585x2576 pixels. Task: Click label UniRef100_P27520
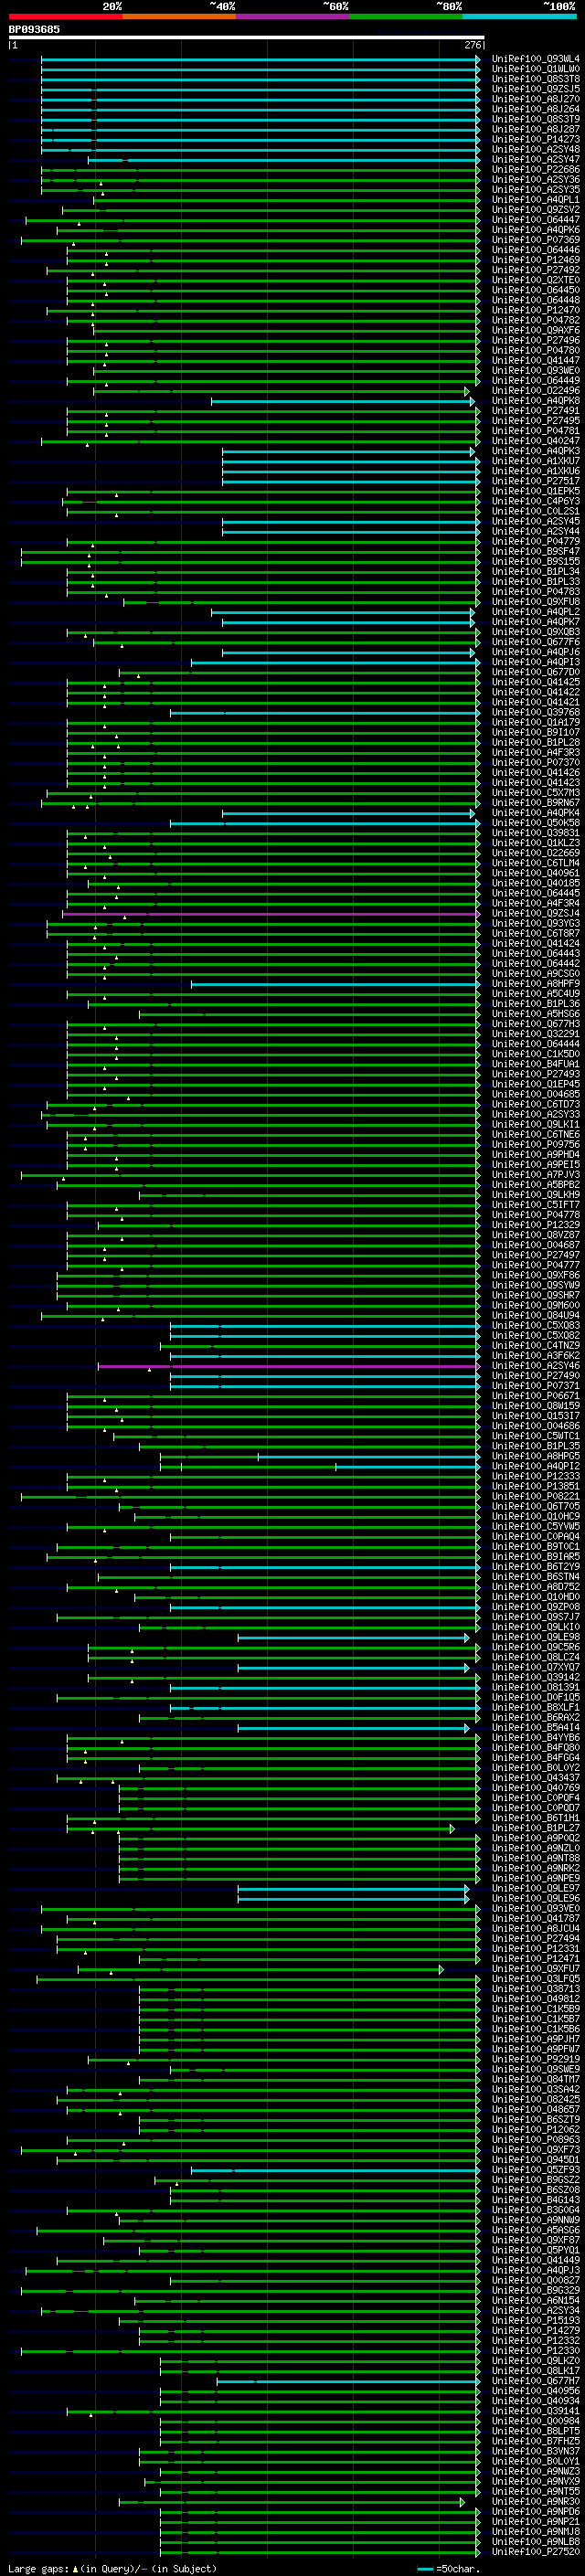(x=536, y=2552)
